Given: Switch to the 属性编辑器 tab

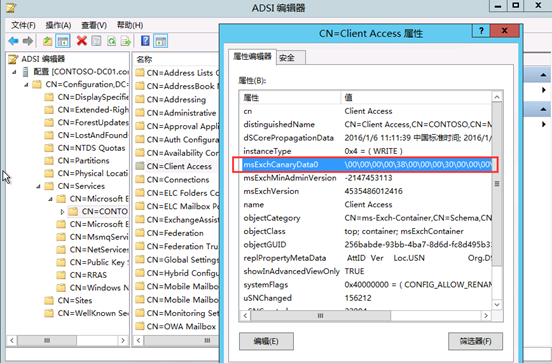Looking at the screenshot, I should pyautogui.click(x=252, y=57).
